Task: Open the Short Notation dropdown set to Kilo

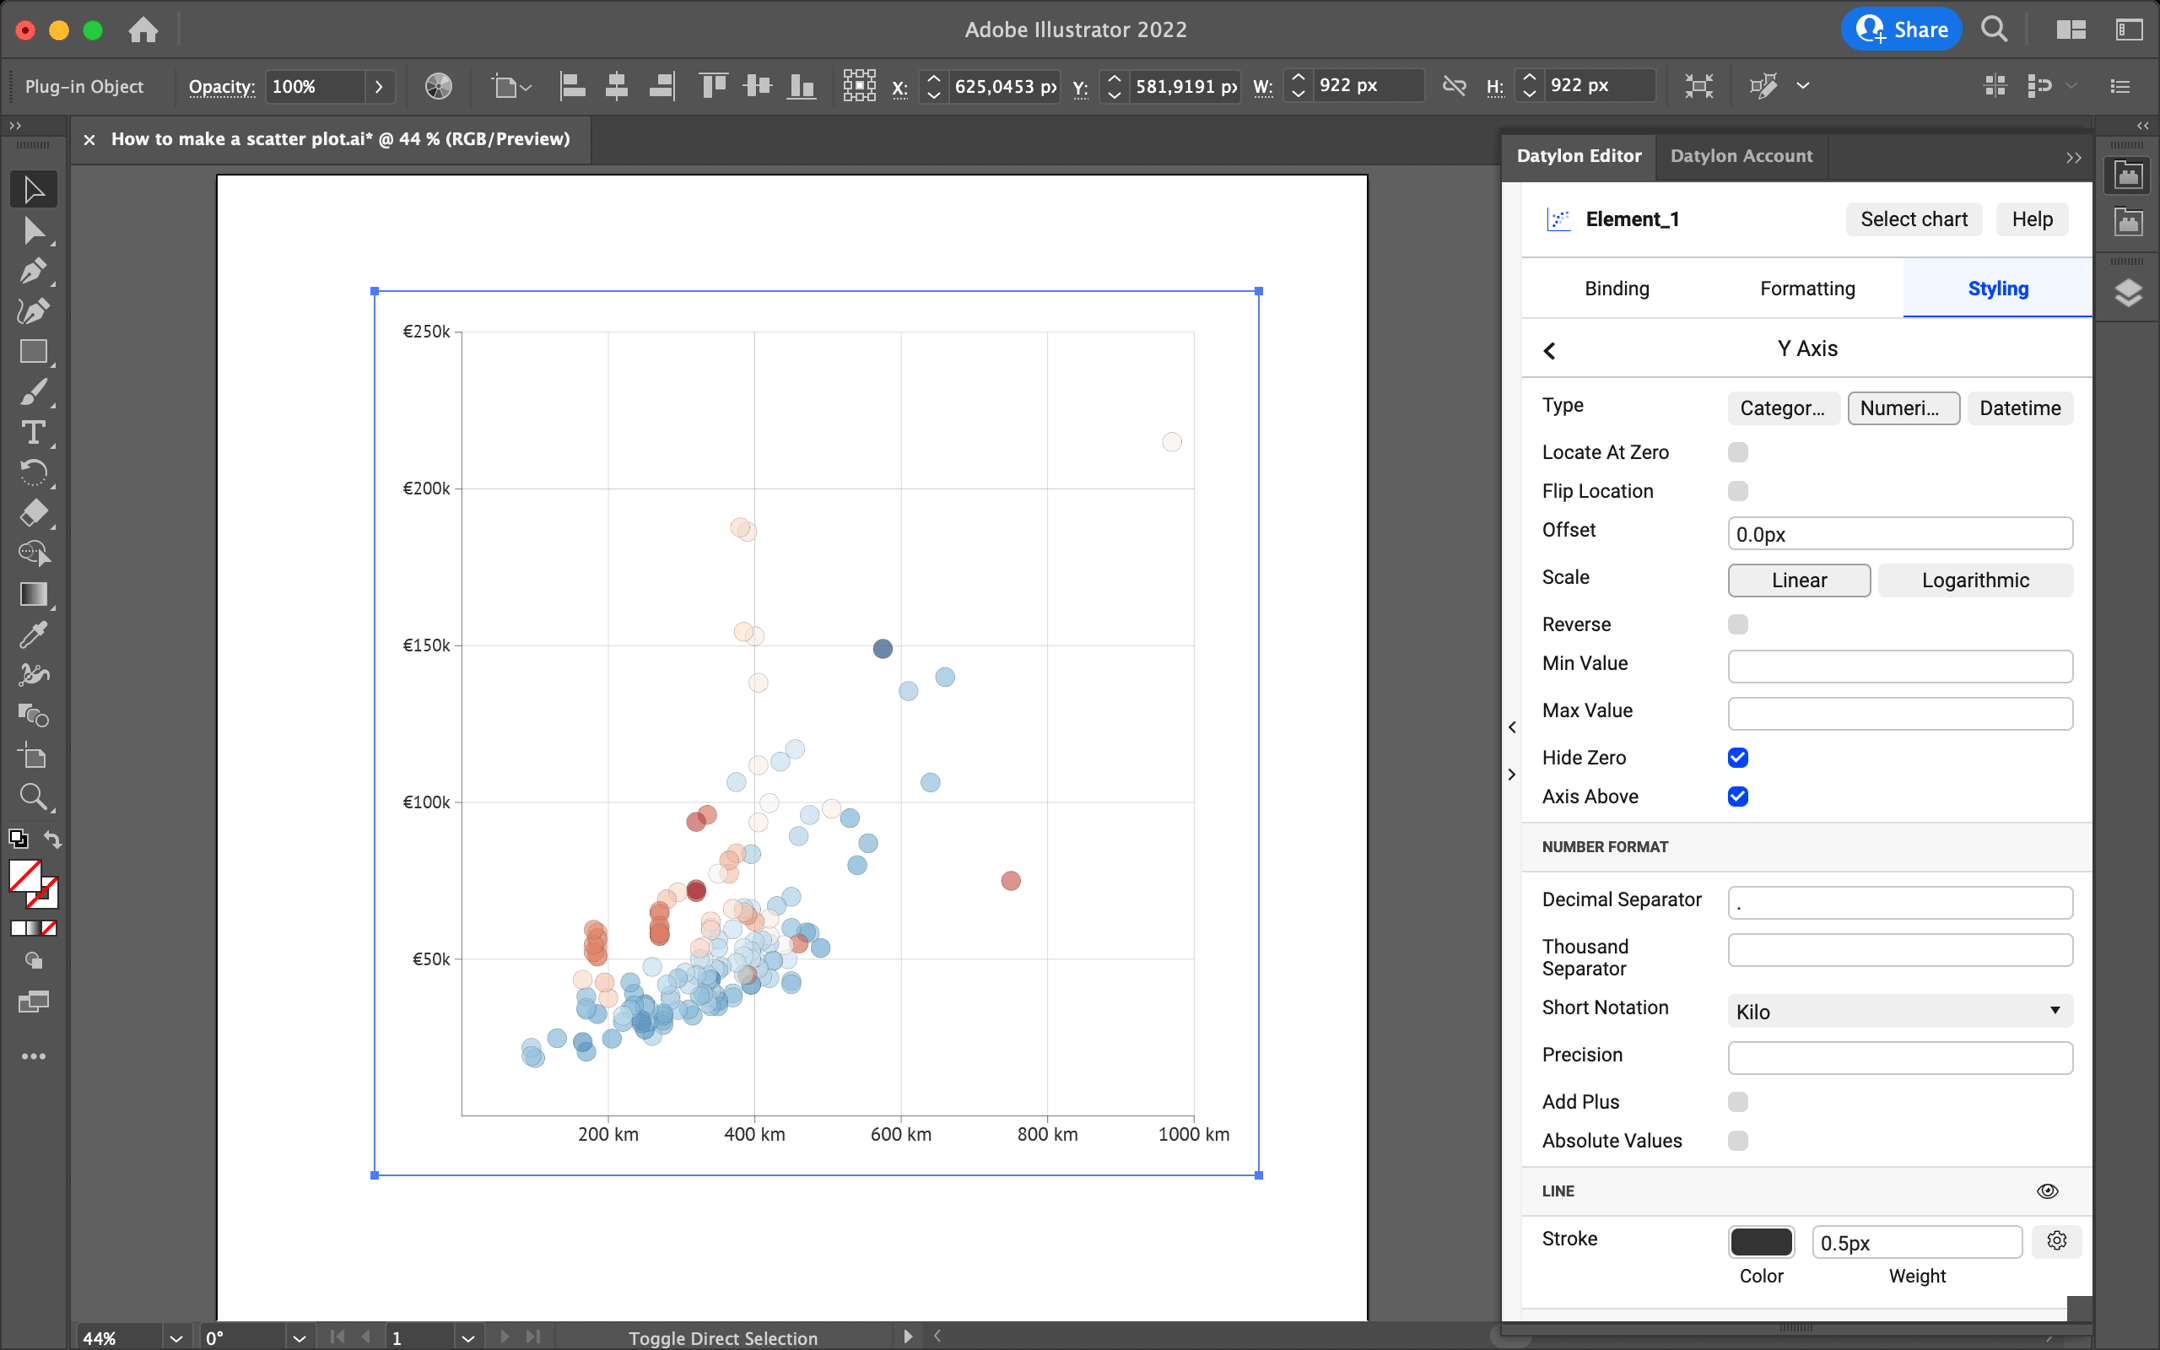Action: [x=1897, y=1011]
